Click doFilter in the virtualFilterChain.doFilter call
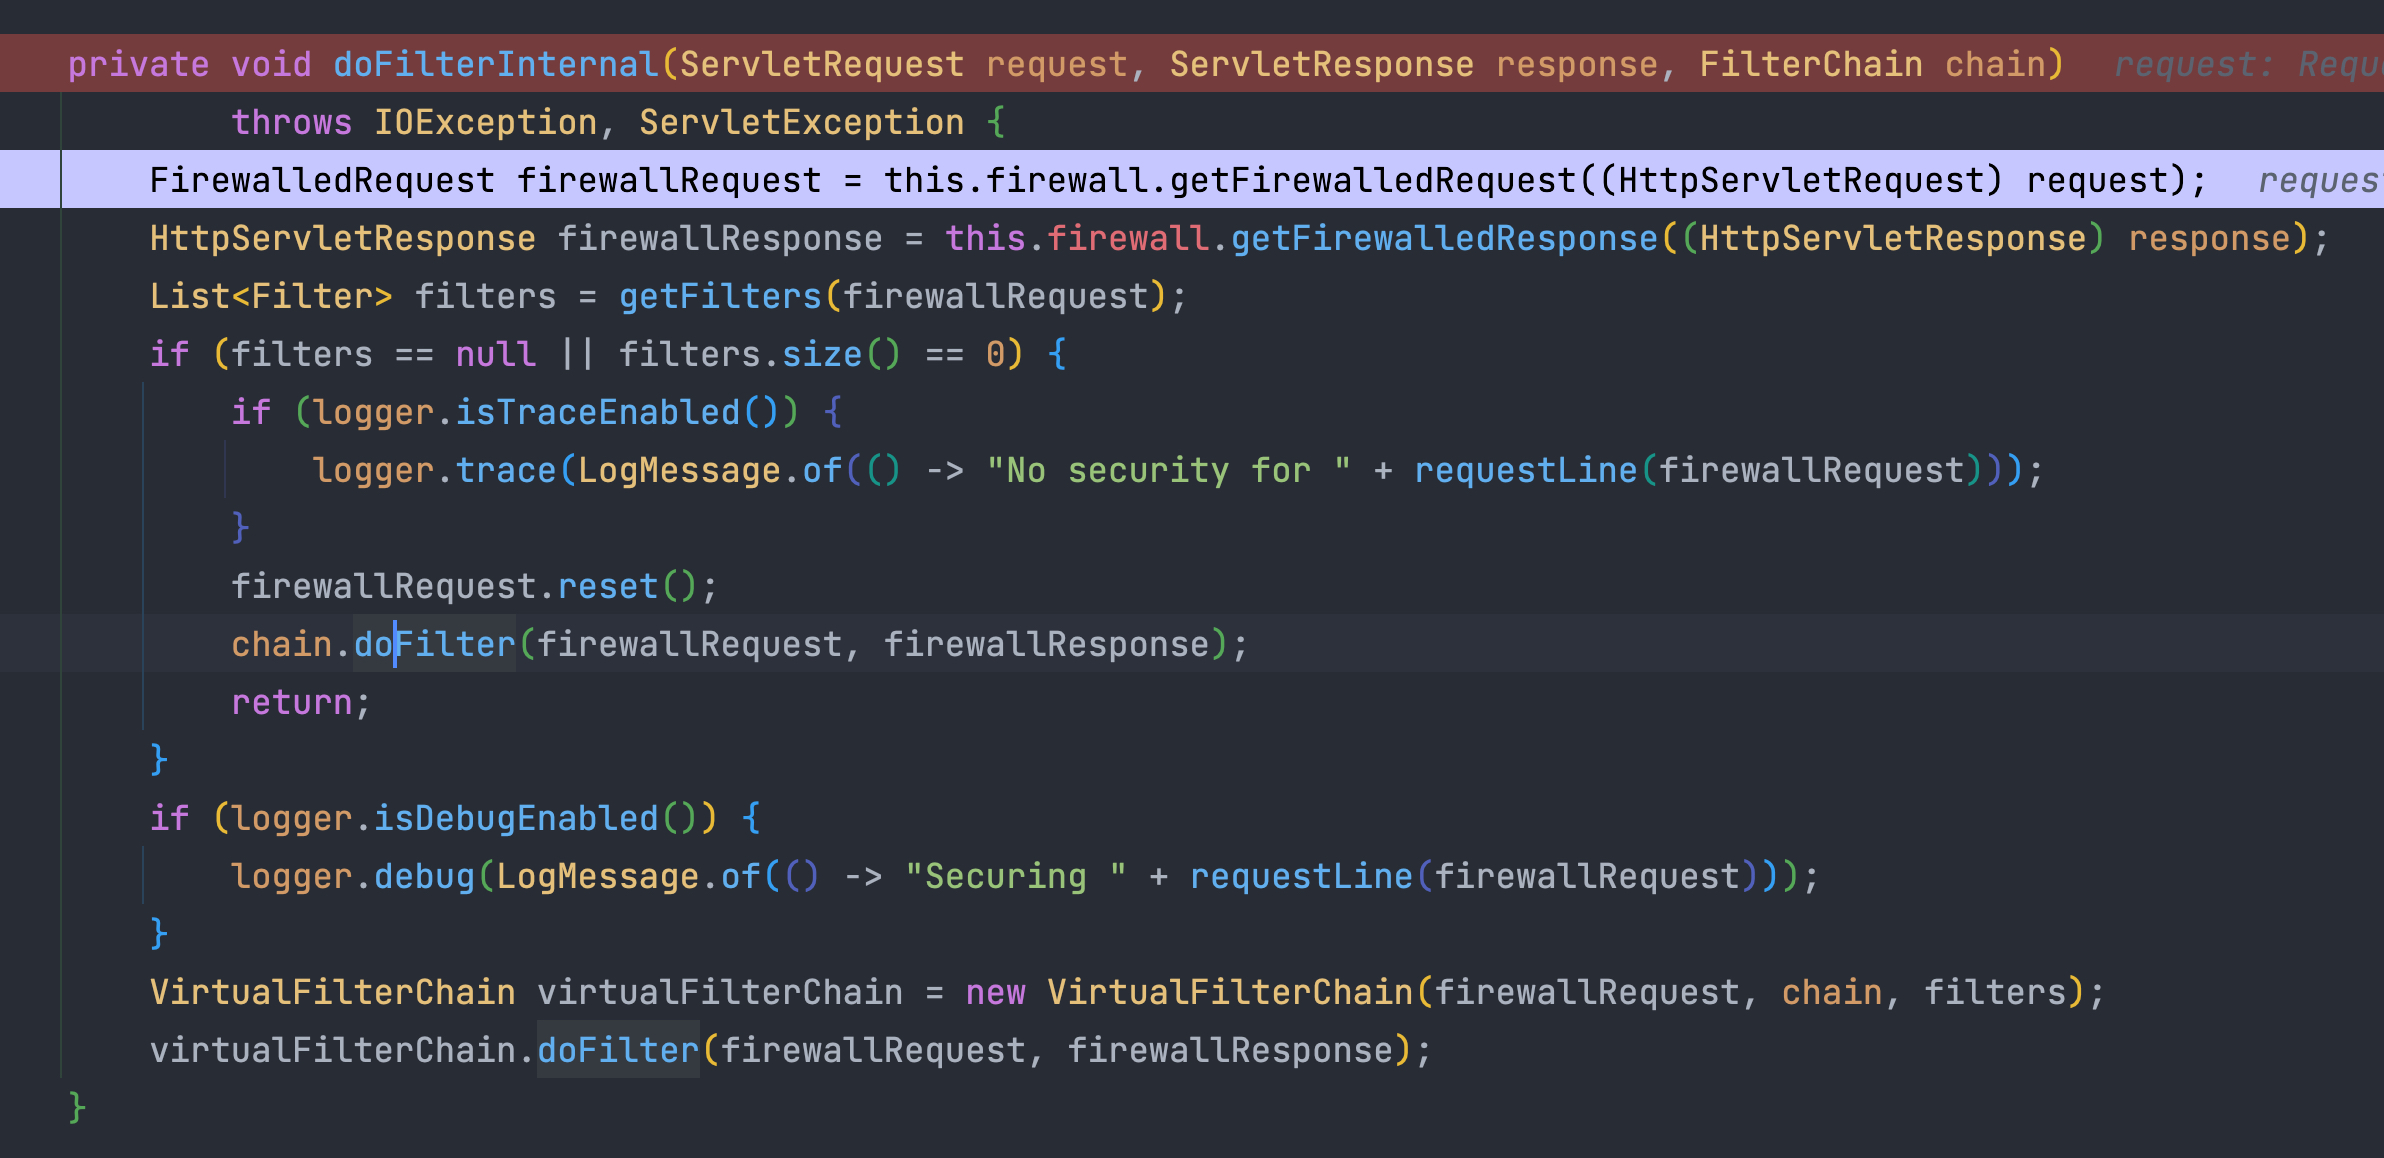Image resolution: width=2384 pixels, height=1158 pixels. coord(617,1050)
